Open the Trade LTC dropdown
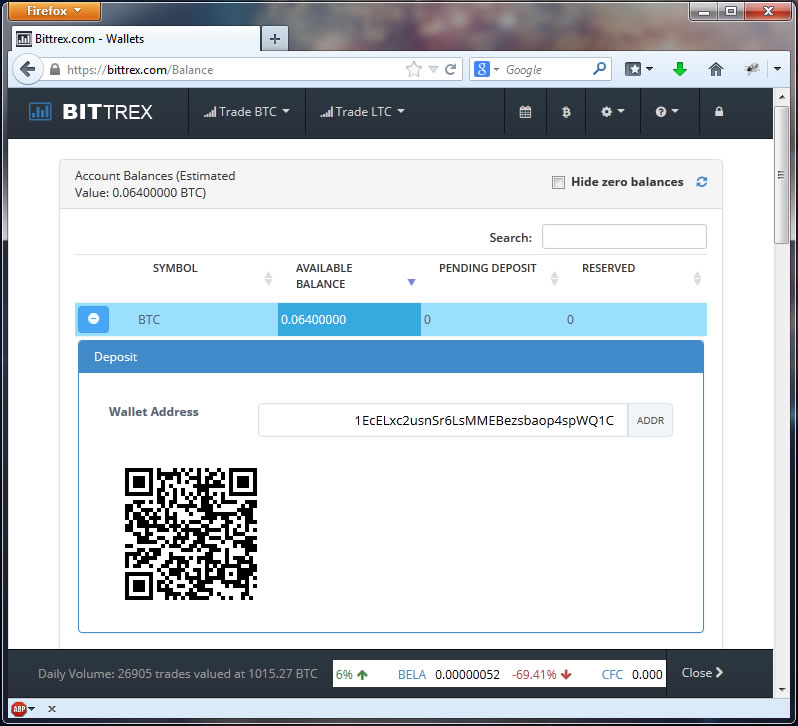The image size is (798, 726). point(362,111)
